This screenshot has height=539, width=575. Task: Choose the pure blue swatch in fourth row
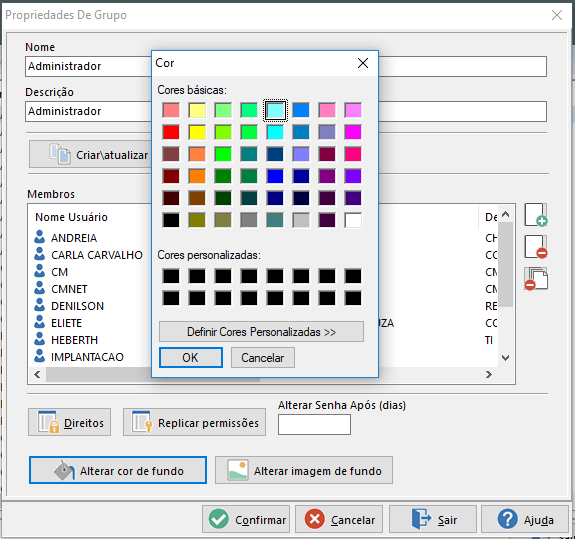[x=275, y=176]
